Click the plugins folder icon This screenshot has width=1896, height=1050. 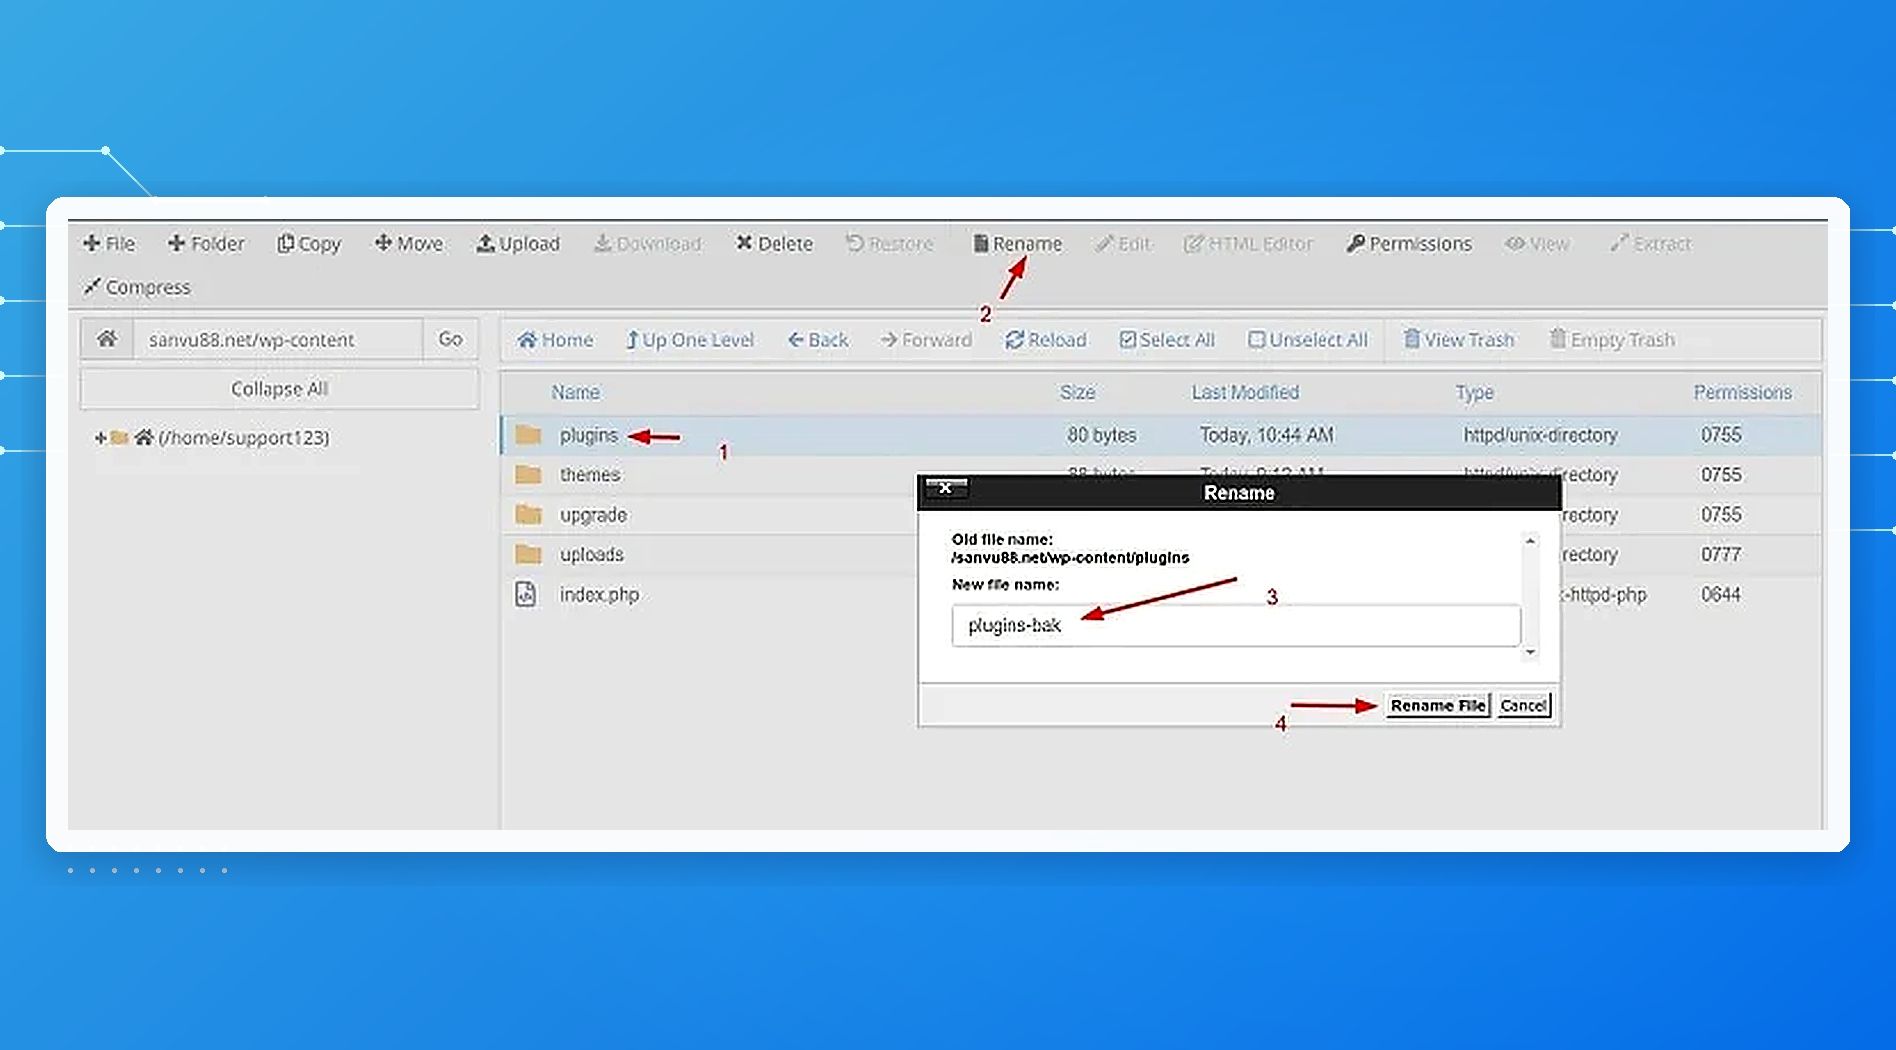528,435
